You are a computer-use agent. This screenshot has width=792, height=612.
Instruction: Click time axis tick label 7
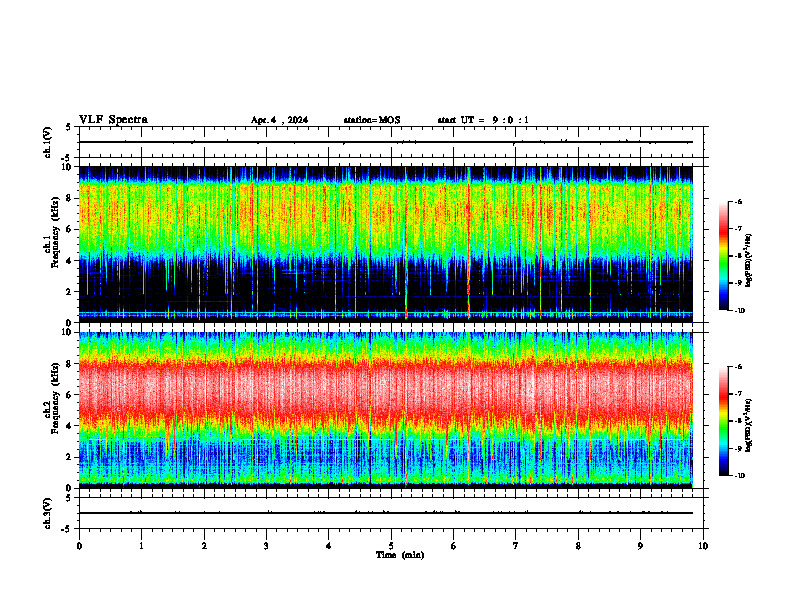[x=516, y=546]
